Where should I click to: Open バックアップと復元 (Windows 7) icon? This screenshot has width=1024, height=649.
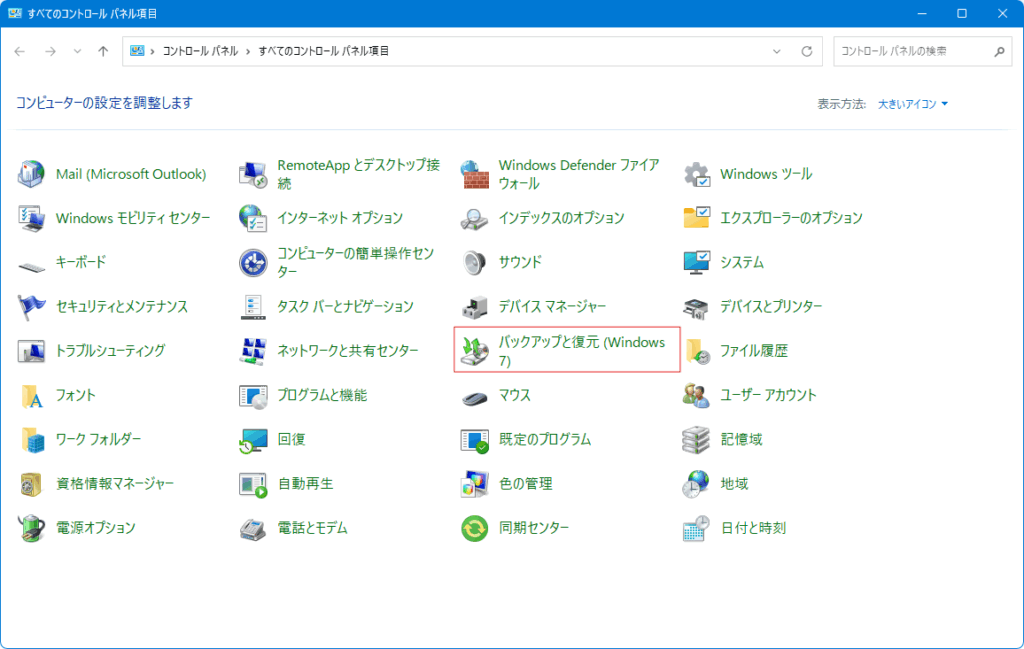tap(475, 351)
